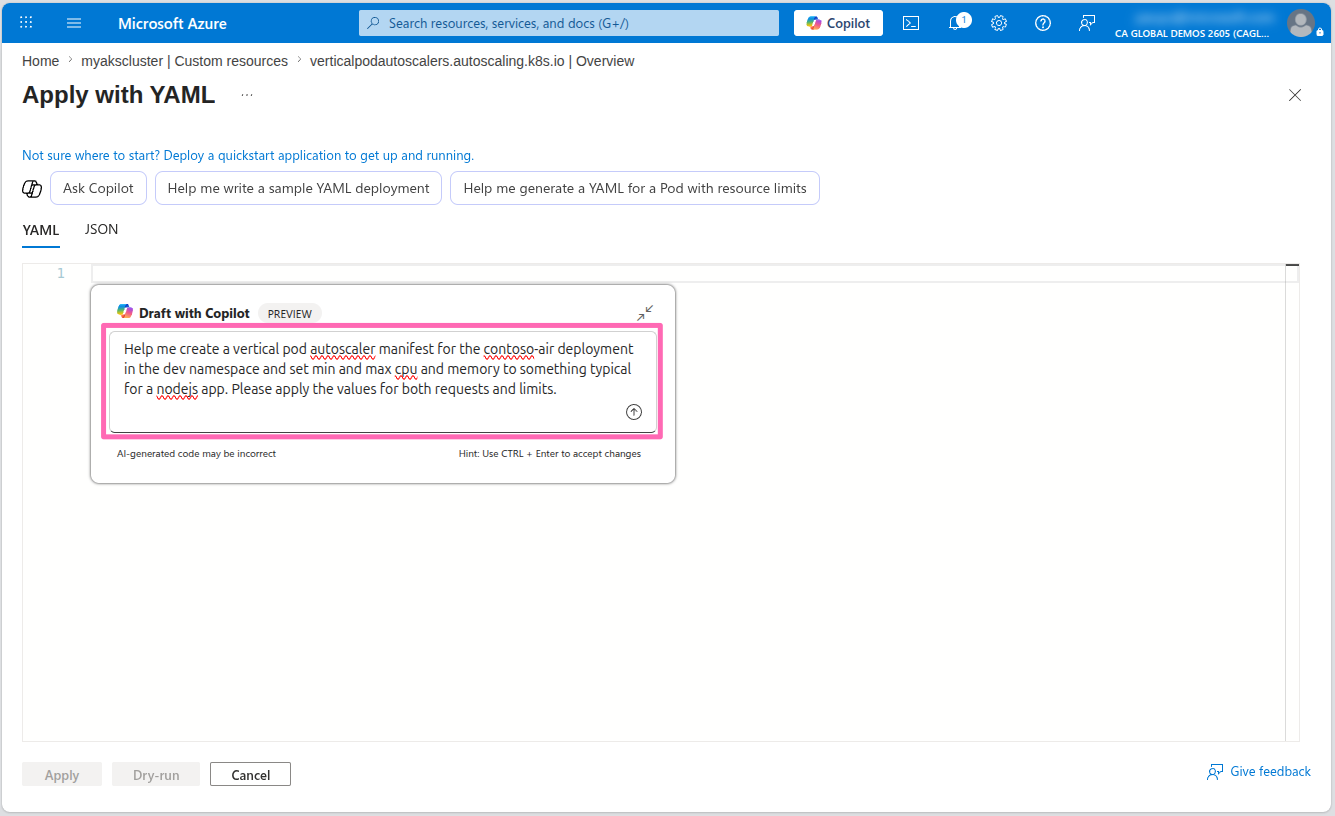The image size is (1335, 816).
Task: Click the Copilot button in header
Action: pos(838,23)
